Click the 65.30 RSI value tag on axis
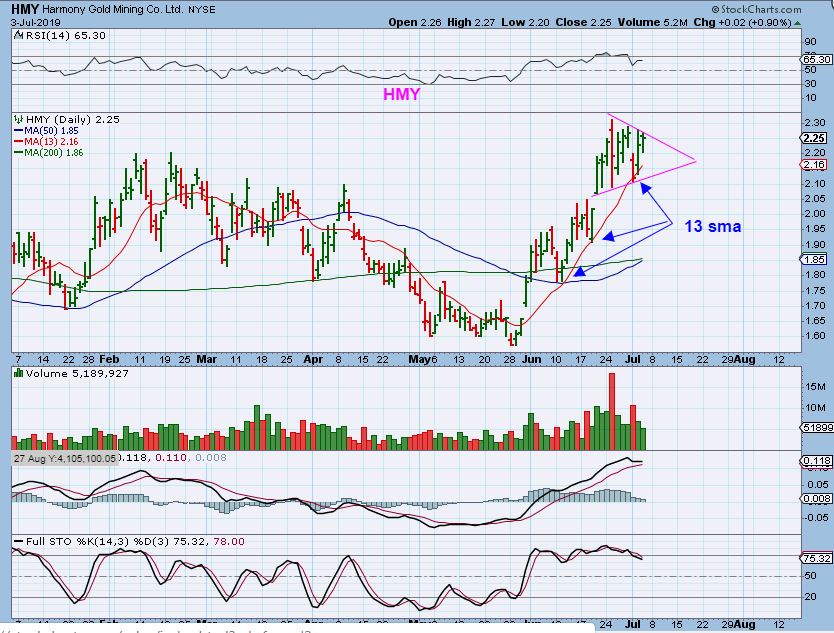The image size is (834, 633). (x=817, y=60)
